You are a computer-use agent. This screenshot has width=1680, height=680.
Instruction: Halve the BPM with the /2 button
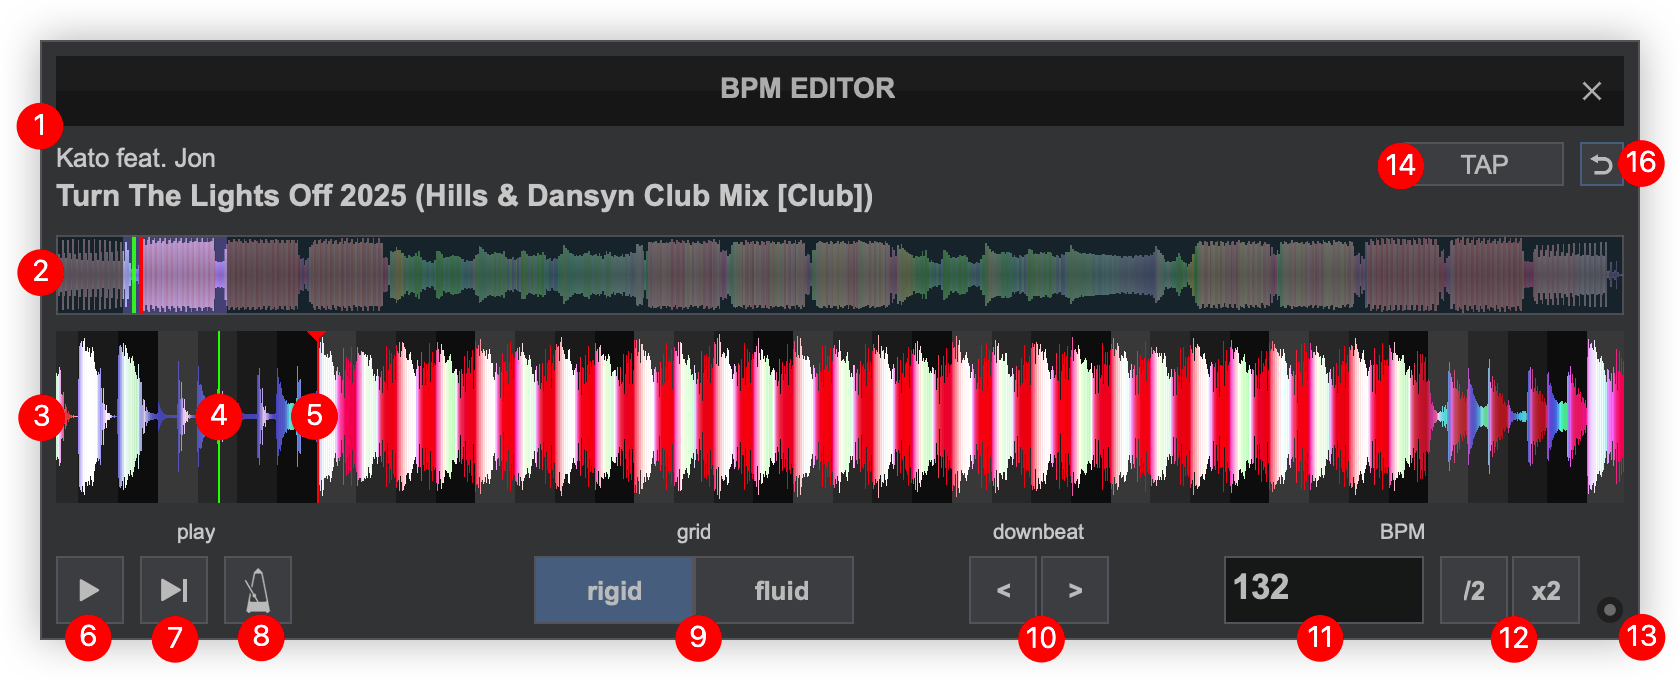click(x=1474, y=590)
